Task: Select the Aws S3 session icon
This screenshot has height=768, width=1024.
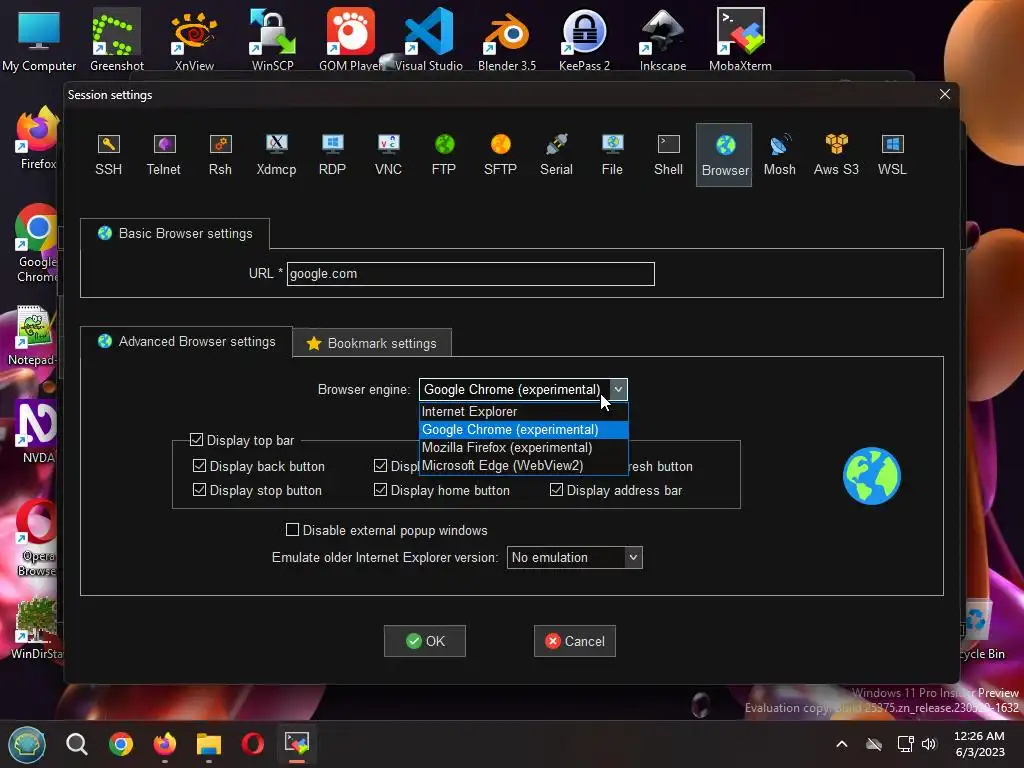Action: [836, 155]
